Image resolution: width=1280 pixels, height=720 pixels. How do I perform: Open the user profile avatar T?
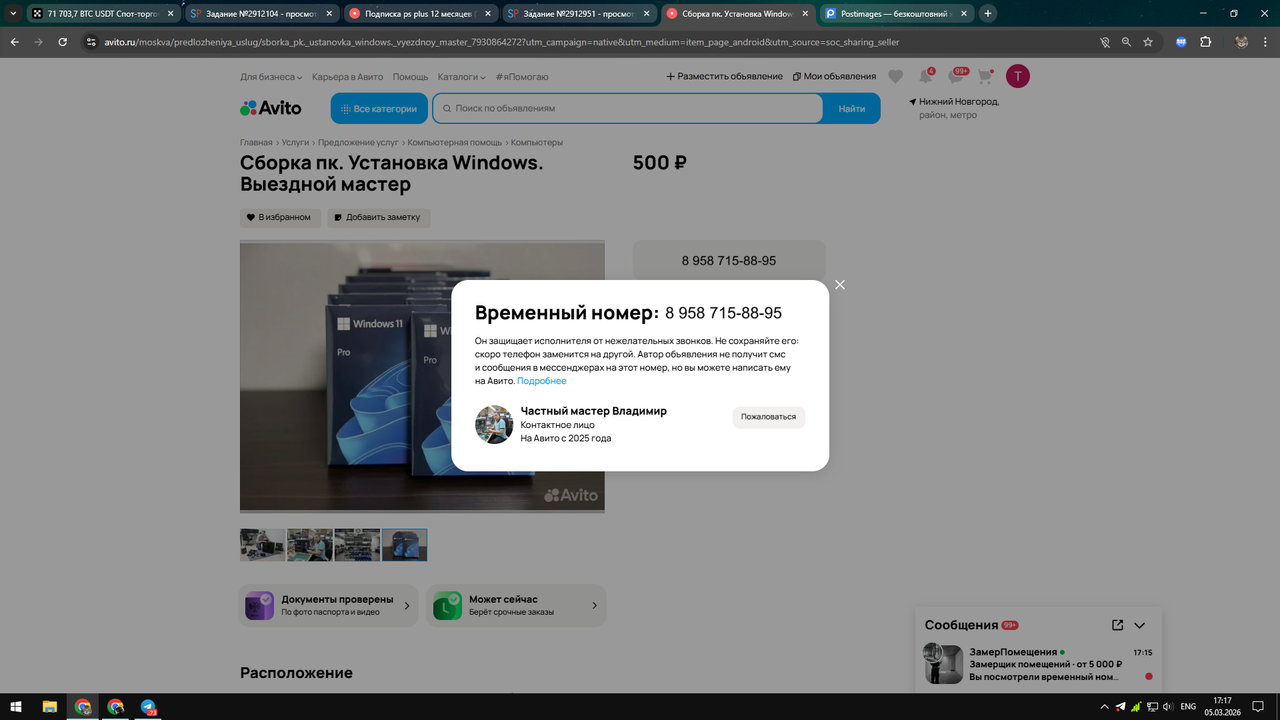1018,76
